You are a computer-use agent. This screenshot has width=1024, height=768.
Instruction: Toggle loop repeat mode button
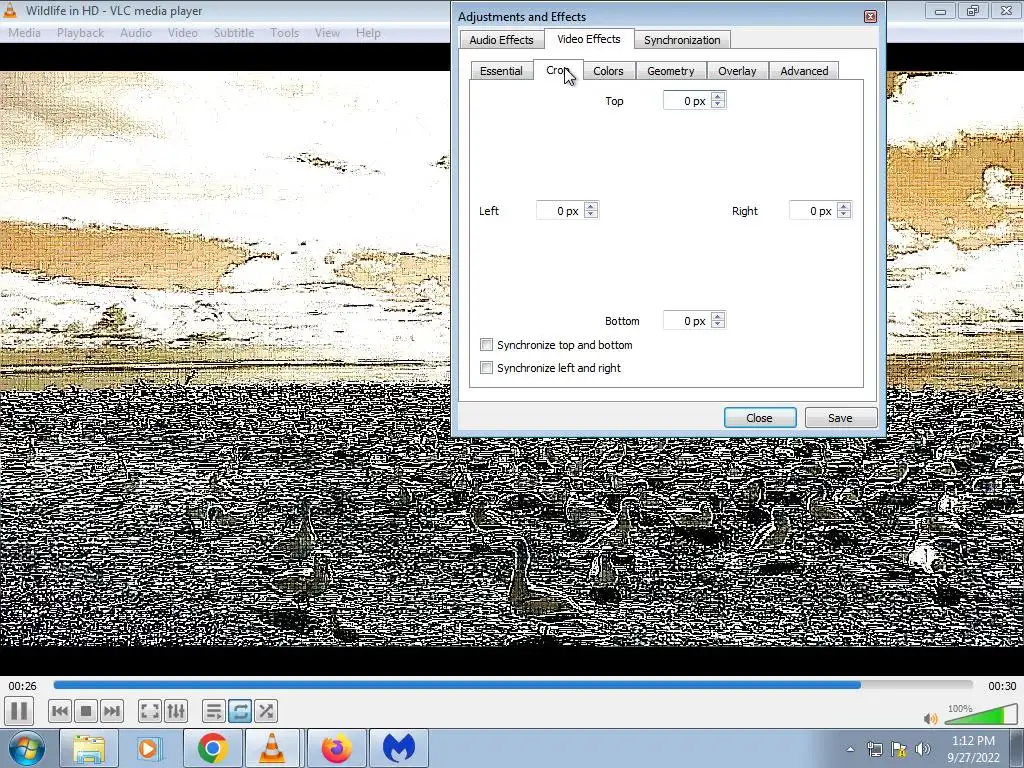240,711
